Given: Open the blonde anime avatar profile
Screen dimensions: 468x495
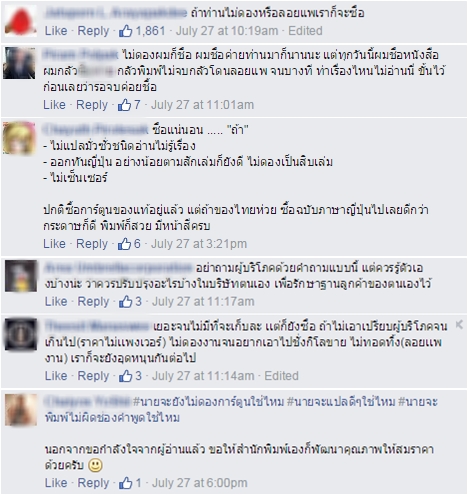Looking at the screenshot, I should point(19,138).
